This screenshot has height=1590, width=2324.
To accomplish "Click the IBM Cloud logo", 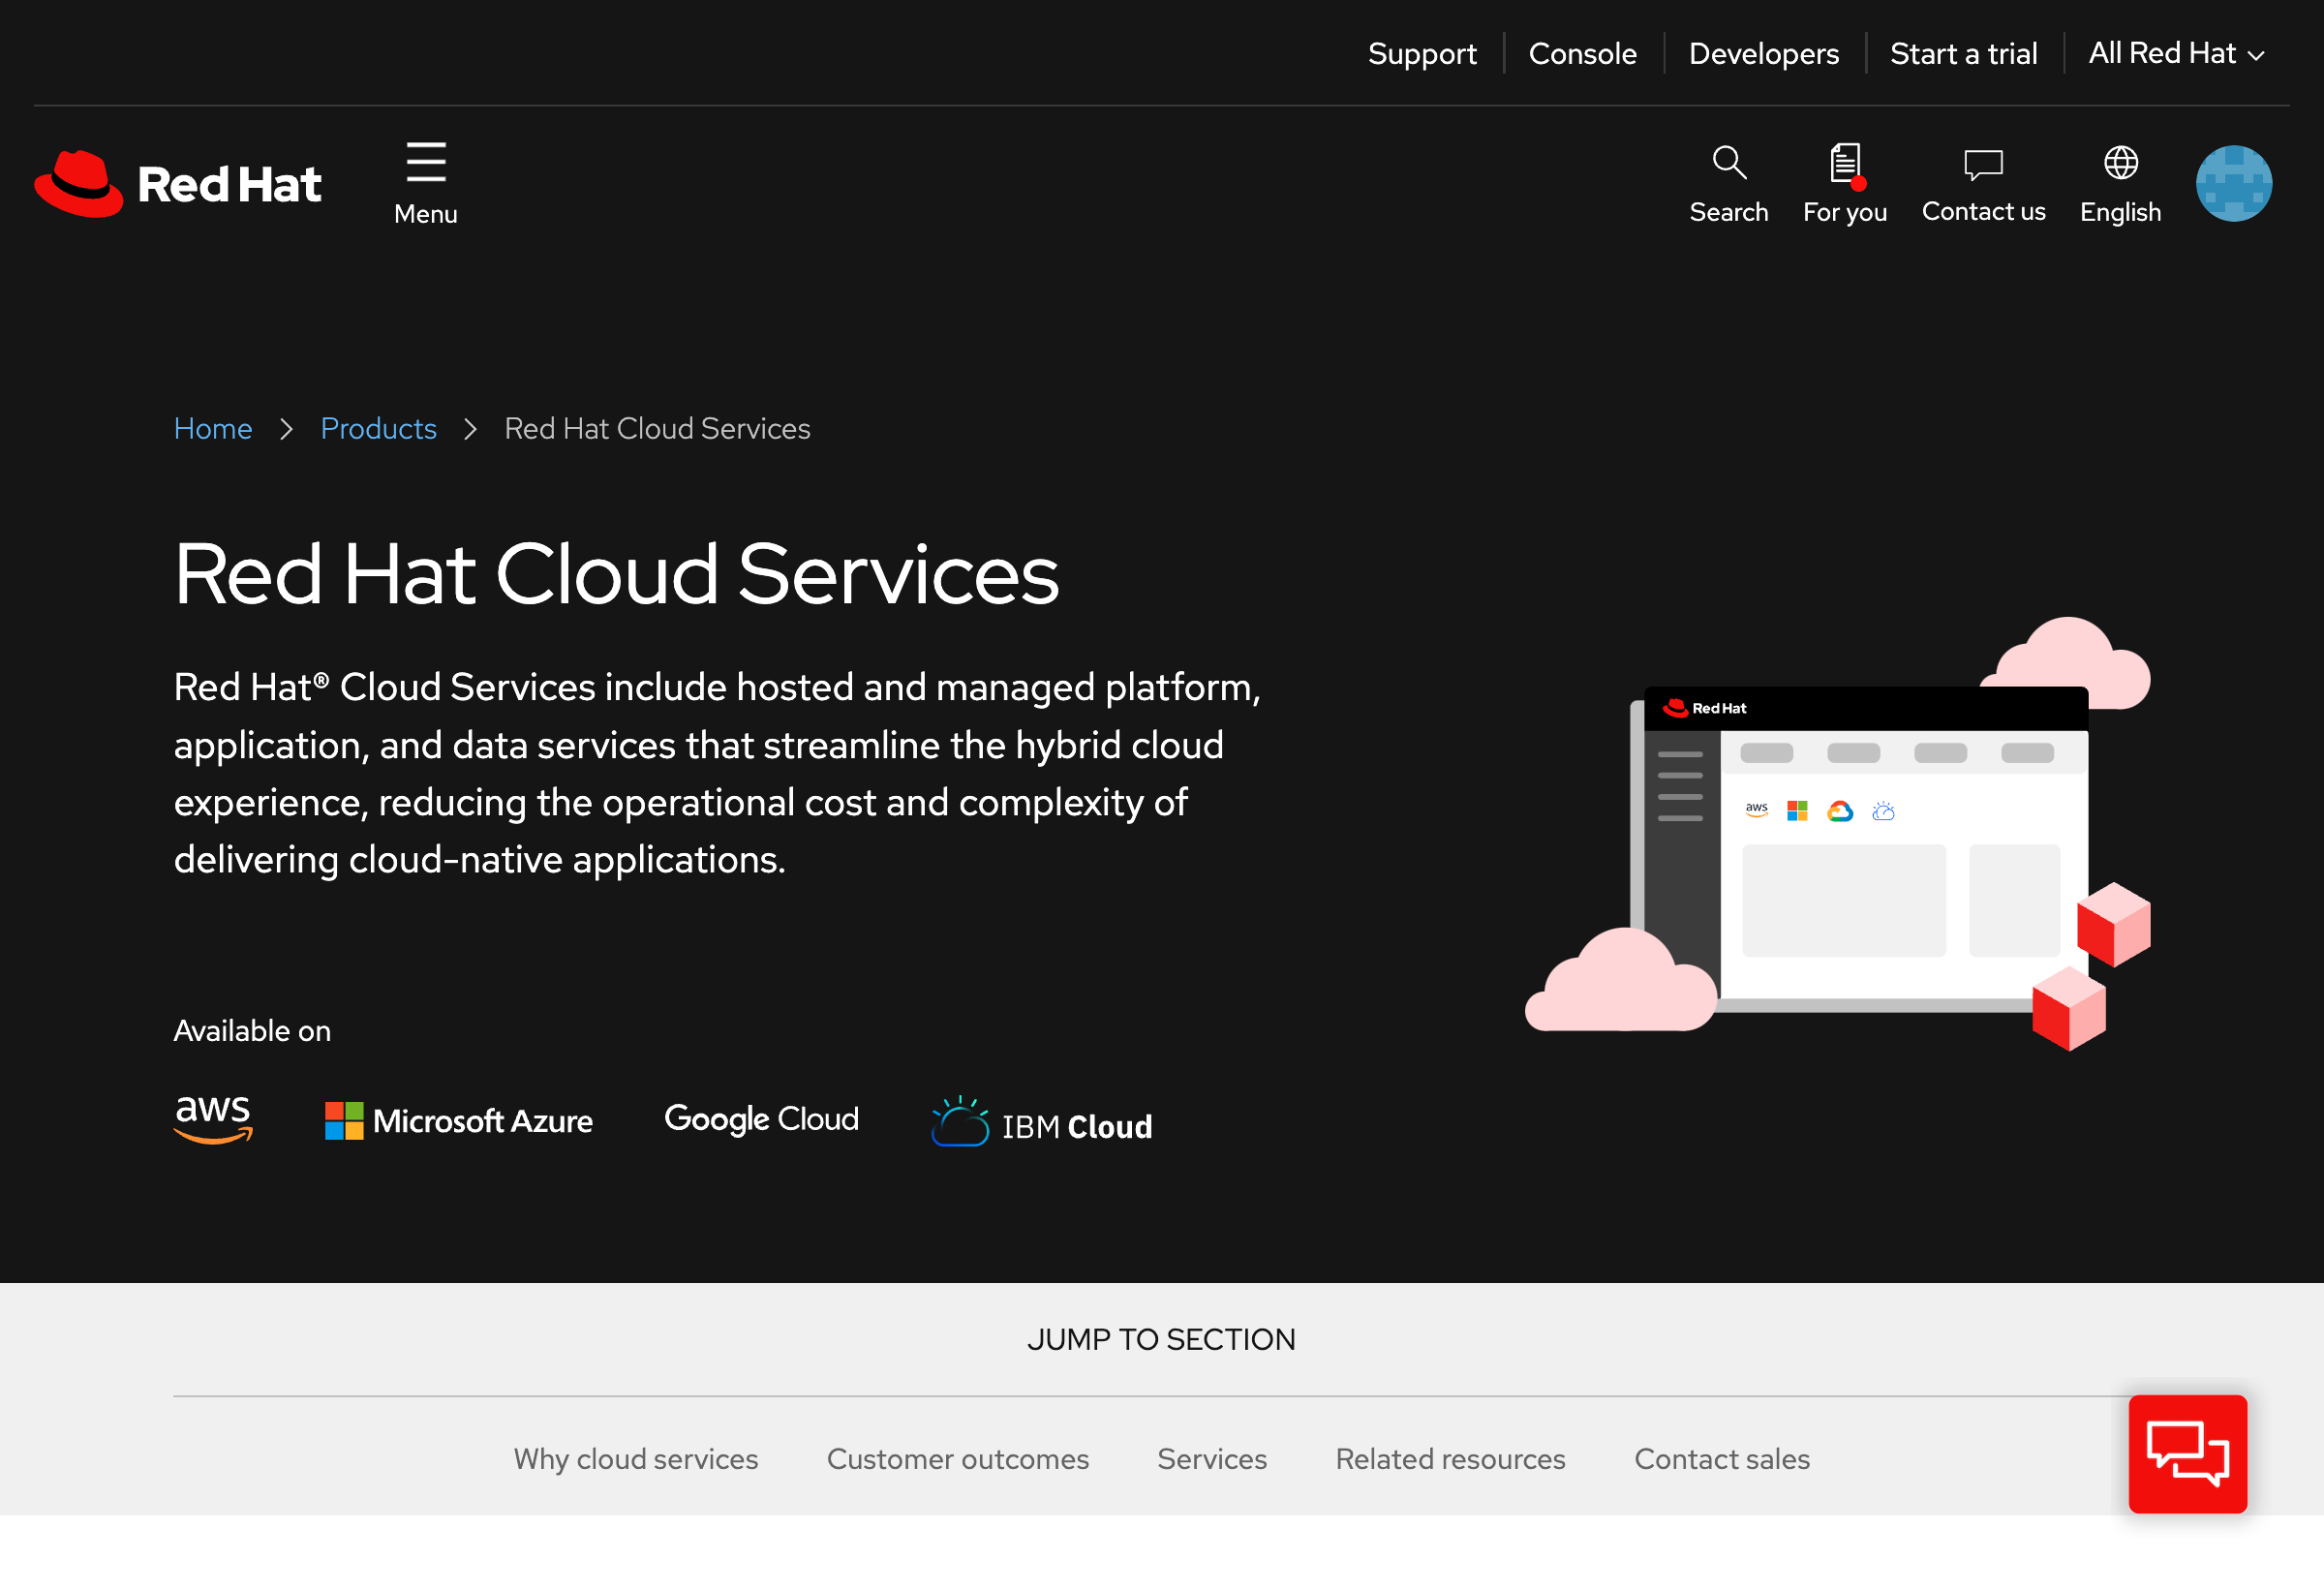I will pos(1041,1122).
